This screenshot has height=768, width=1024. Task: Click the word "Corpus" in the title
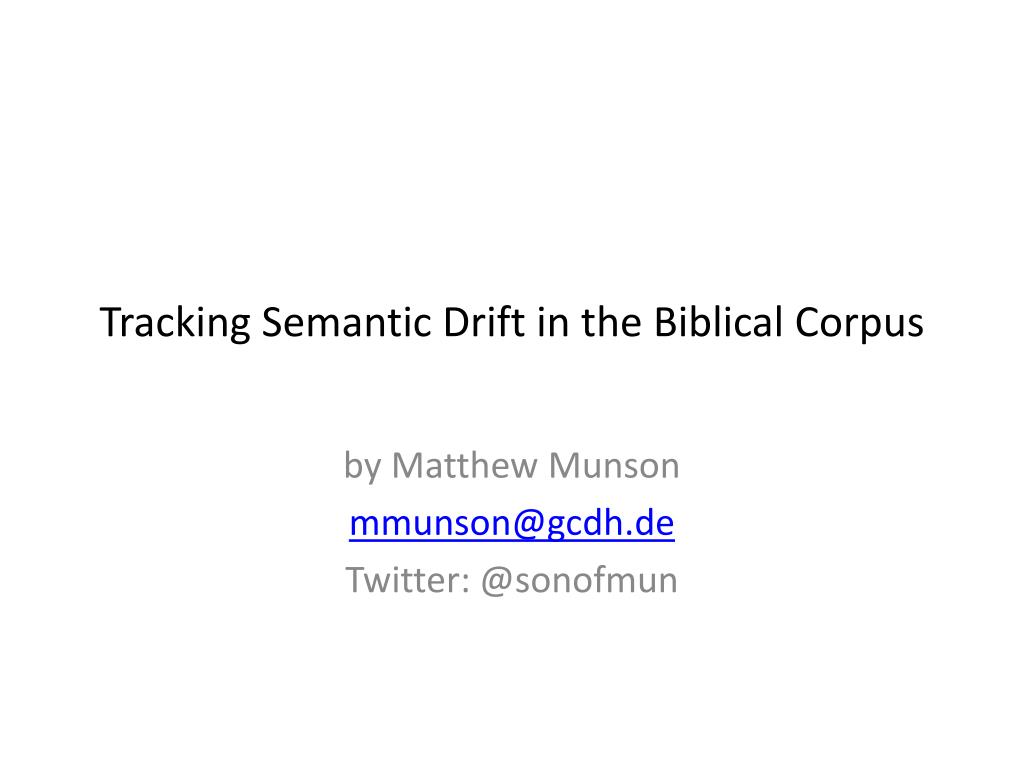tap(859, 323)
